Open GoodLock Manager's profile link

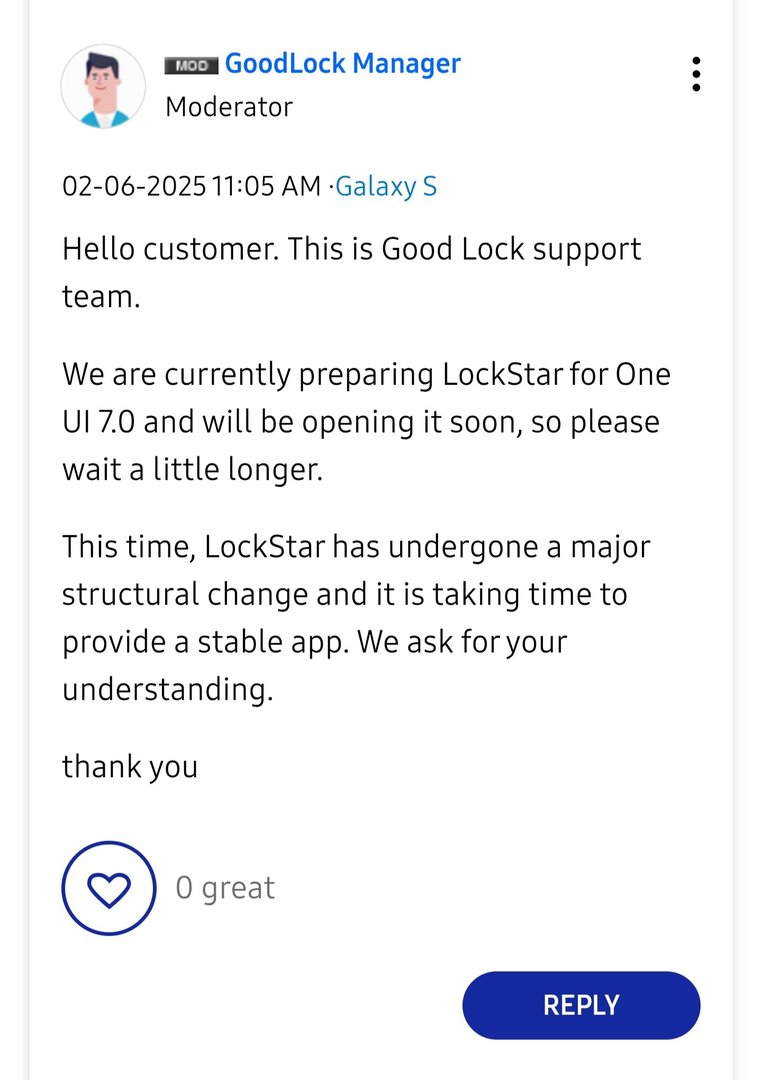point(342,64)
